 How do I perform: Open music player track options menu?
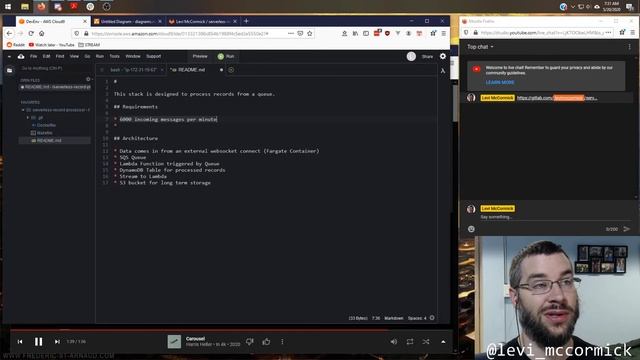(282, 342)
